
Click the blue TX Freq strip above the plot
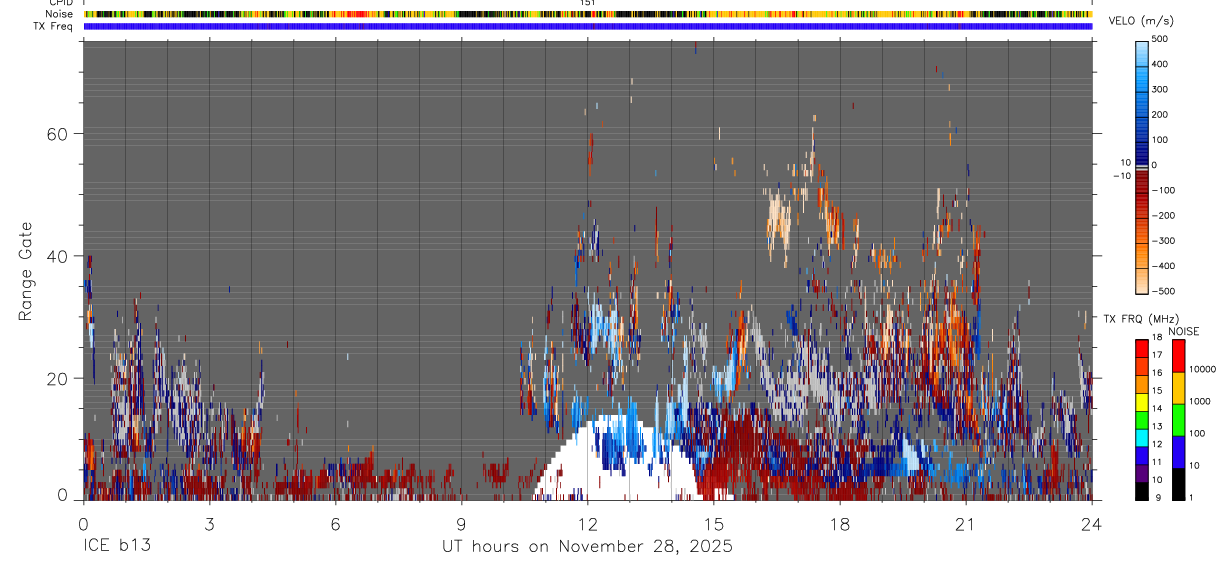point(588,26)
